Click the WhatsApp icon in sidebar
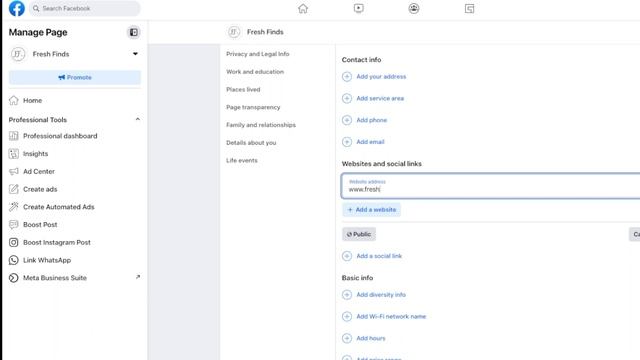Image resolution: width=640 pixels, height=360 pixels. click(x=13, y=260)
